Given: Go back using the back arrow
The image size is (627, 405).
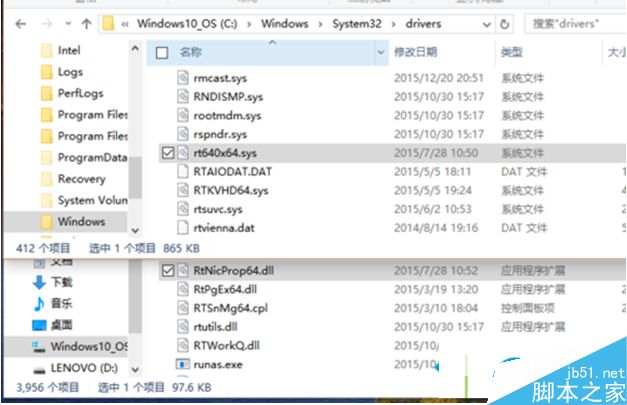Looking at the screenshot, I should click(x=21, y=24).
